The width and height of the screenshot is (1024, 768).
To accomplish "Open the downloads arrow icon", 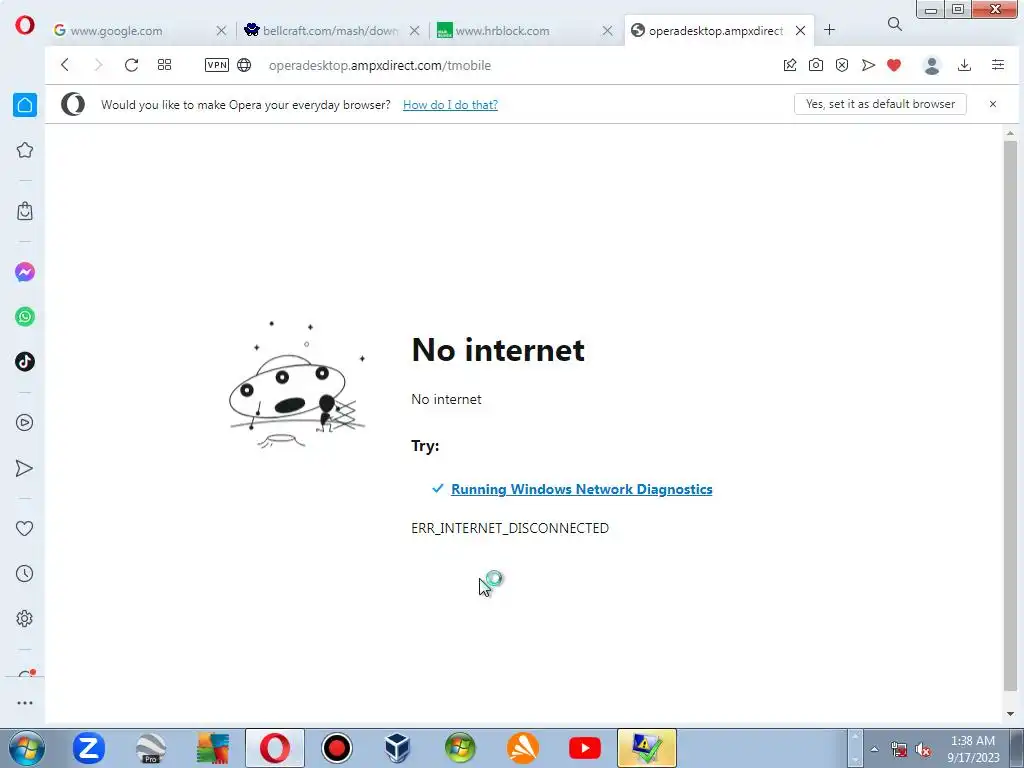I will tap(965, 65).
